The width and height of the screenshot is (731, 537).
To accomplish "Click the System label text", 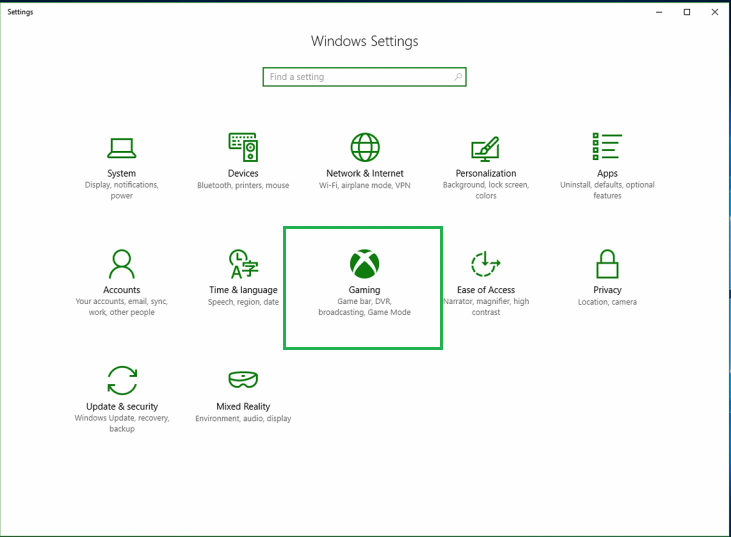I will (122, 173).
